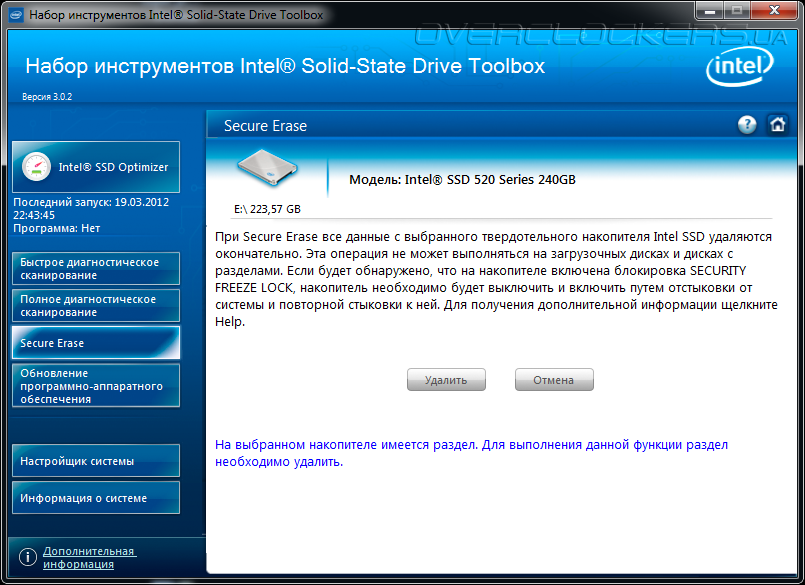Click the Secure Erase panel heading
The height and width of the screenshot is (585, 805).
[x=265, y=126]
